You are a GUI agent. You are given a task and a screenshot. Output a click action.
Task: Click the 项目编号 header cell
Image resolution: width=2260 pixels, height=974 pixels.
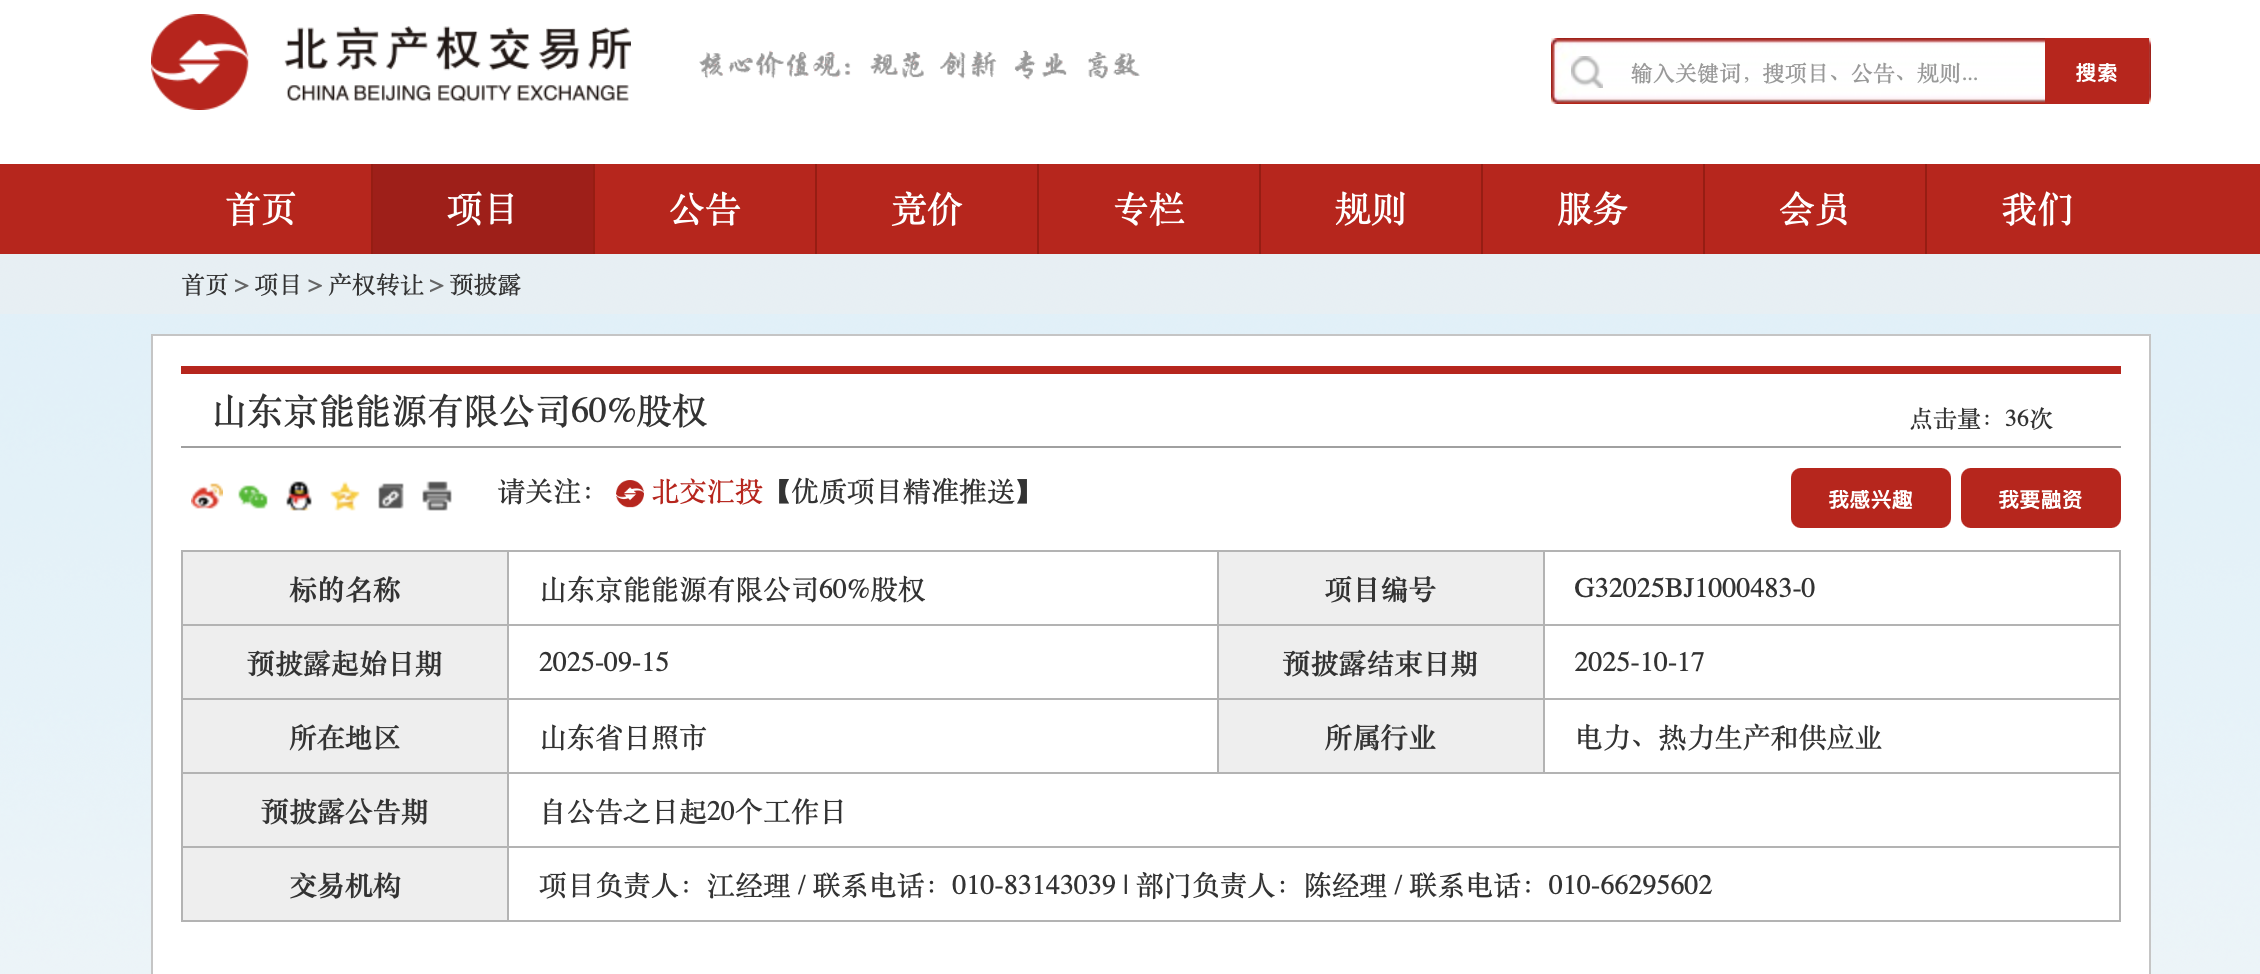[x=1380, y=589]
